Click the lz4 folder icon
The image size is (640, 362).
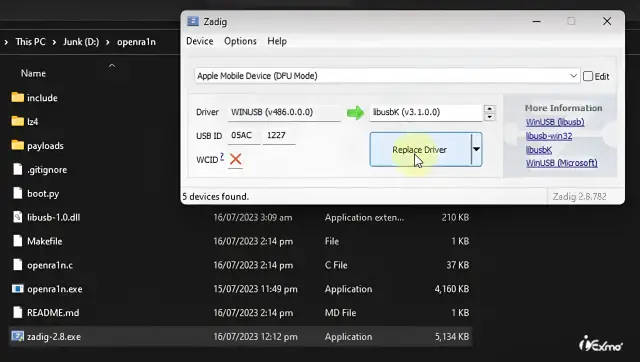[18, 121]
